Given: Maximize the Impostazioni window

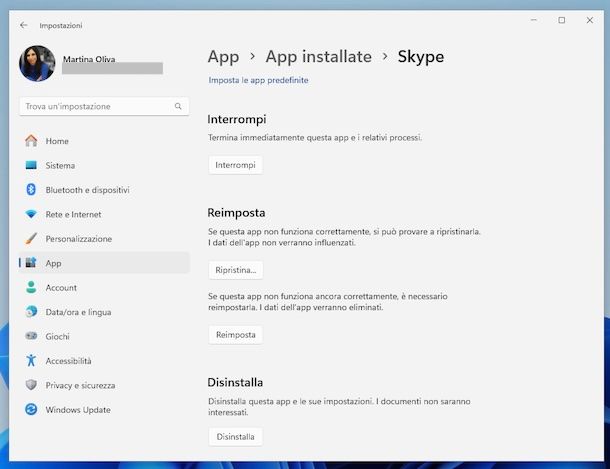Looking at the screenshot, I should tap(562, 20).
